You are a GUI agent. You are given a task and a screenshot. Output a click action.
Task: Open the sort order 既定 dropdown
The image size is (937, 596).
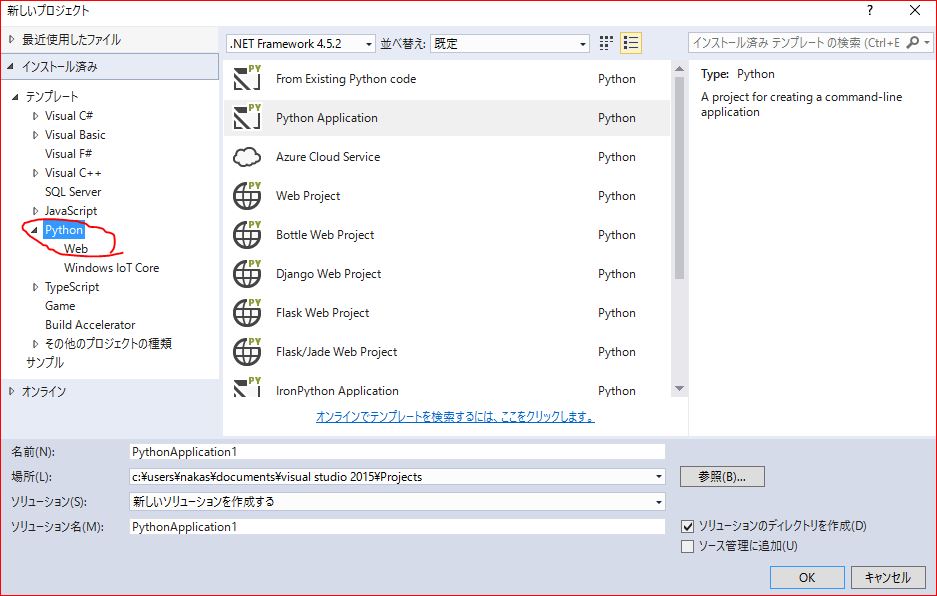[x=510, y=44]
